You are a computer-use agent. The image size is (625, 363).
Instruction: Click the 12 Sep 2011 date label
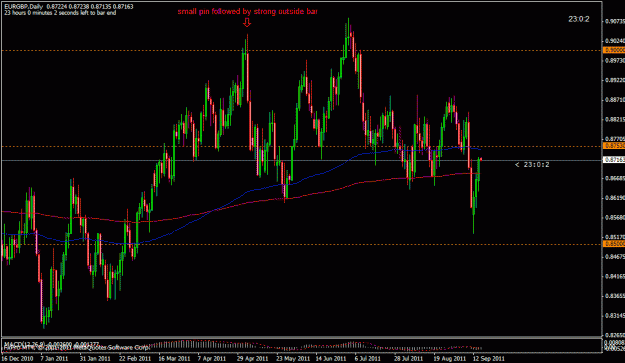(x=489, y=358)
